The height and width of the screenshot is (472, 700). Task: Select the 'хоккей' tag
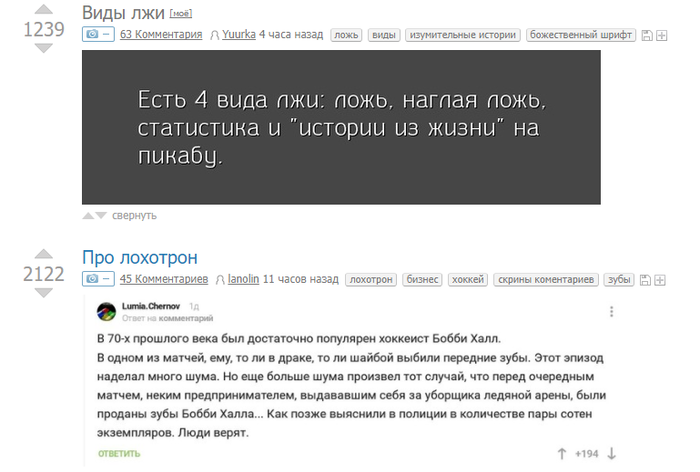point(467,280)
